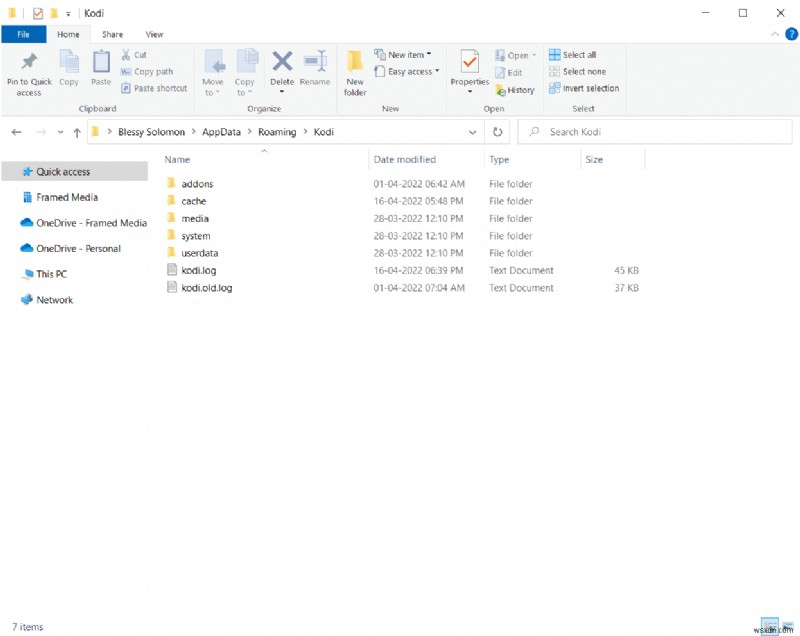Image resolution: width=800 pixels, height=636 pixels.
Task: Click Select all in ribbon
Action: [x=572, y=55]
